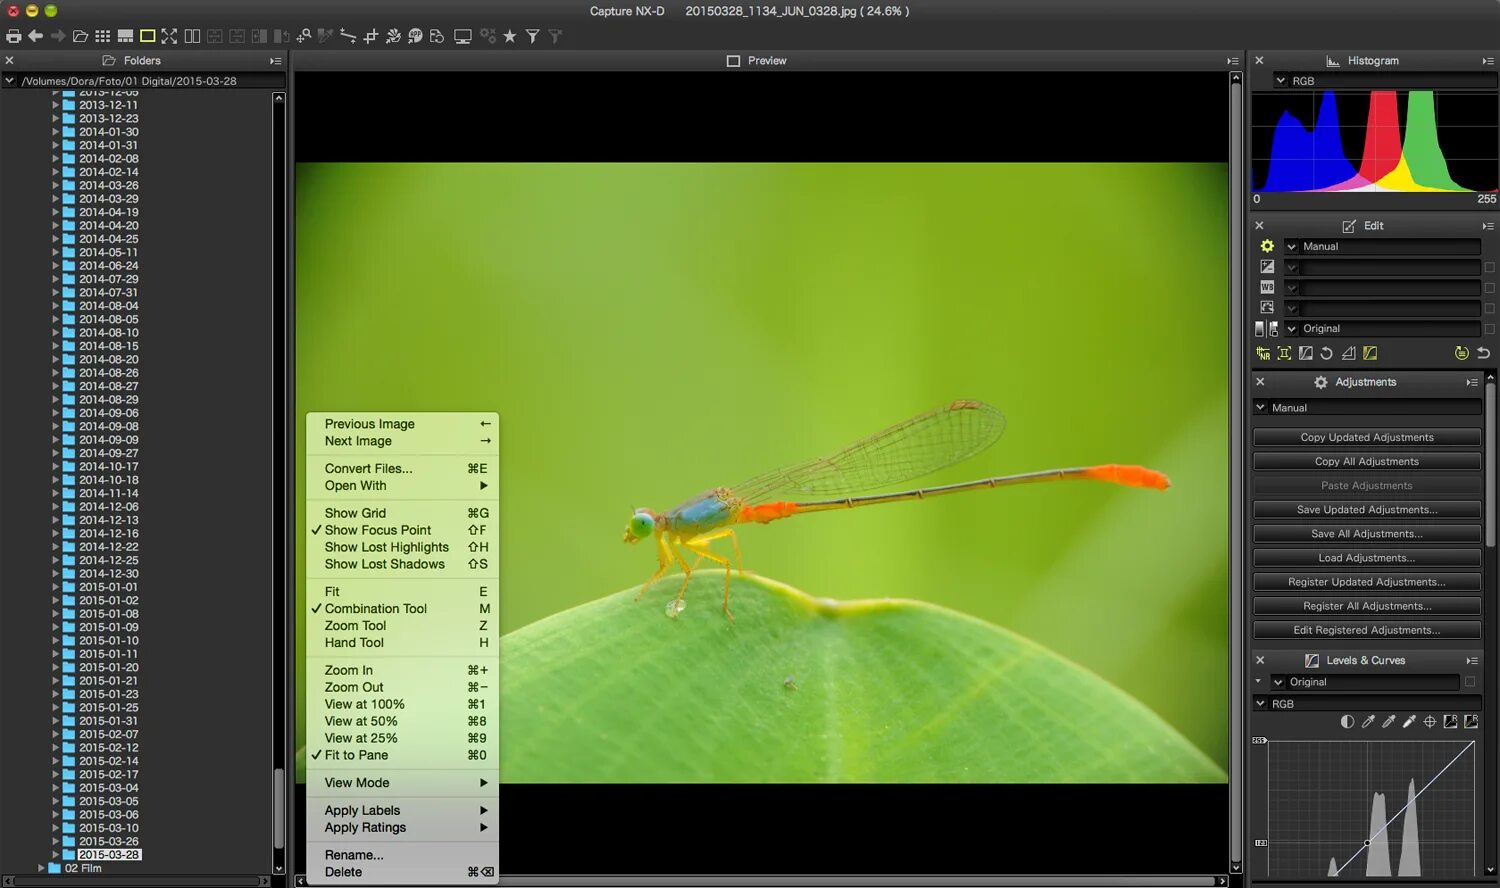The width and height of the screenshot is (1500, 888).
Task: Click the Load Adjustments... button
Action: point(1367,558)
